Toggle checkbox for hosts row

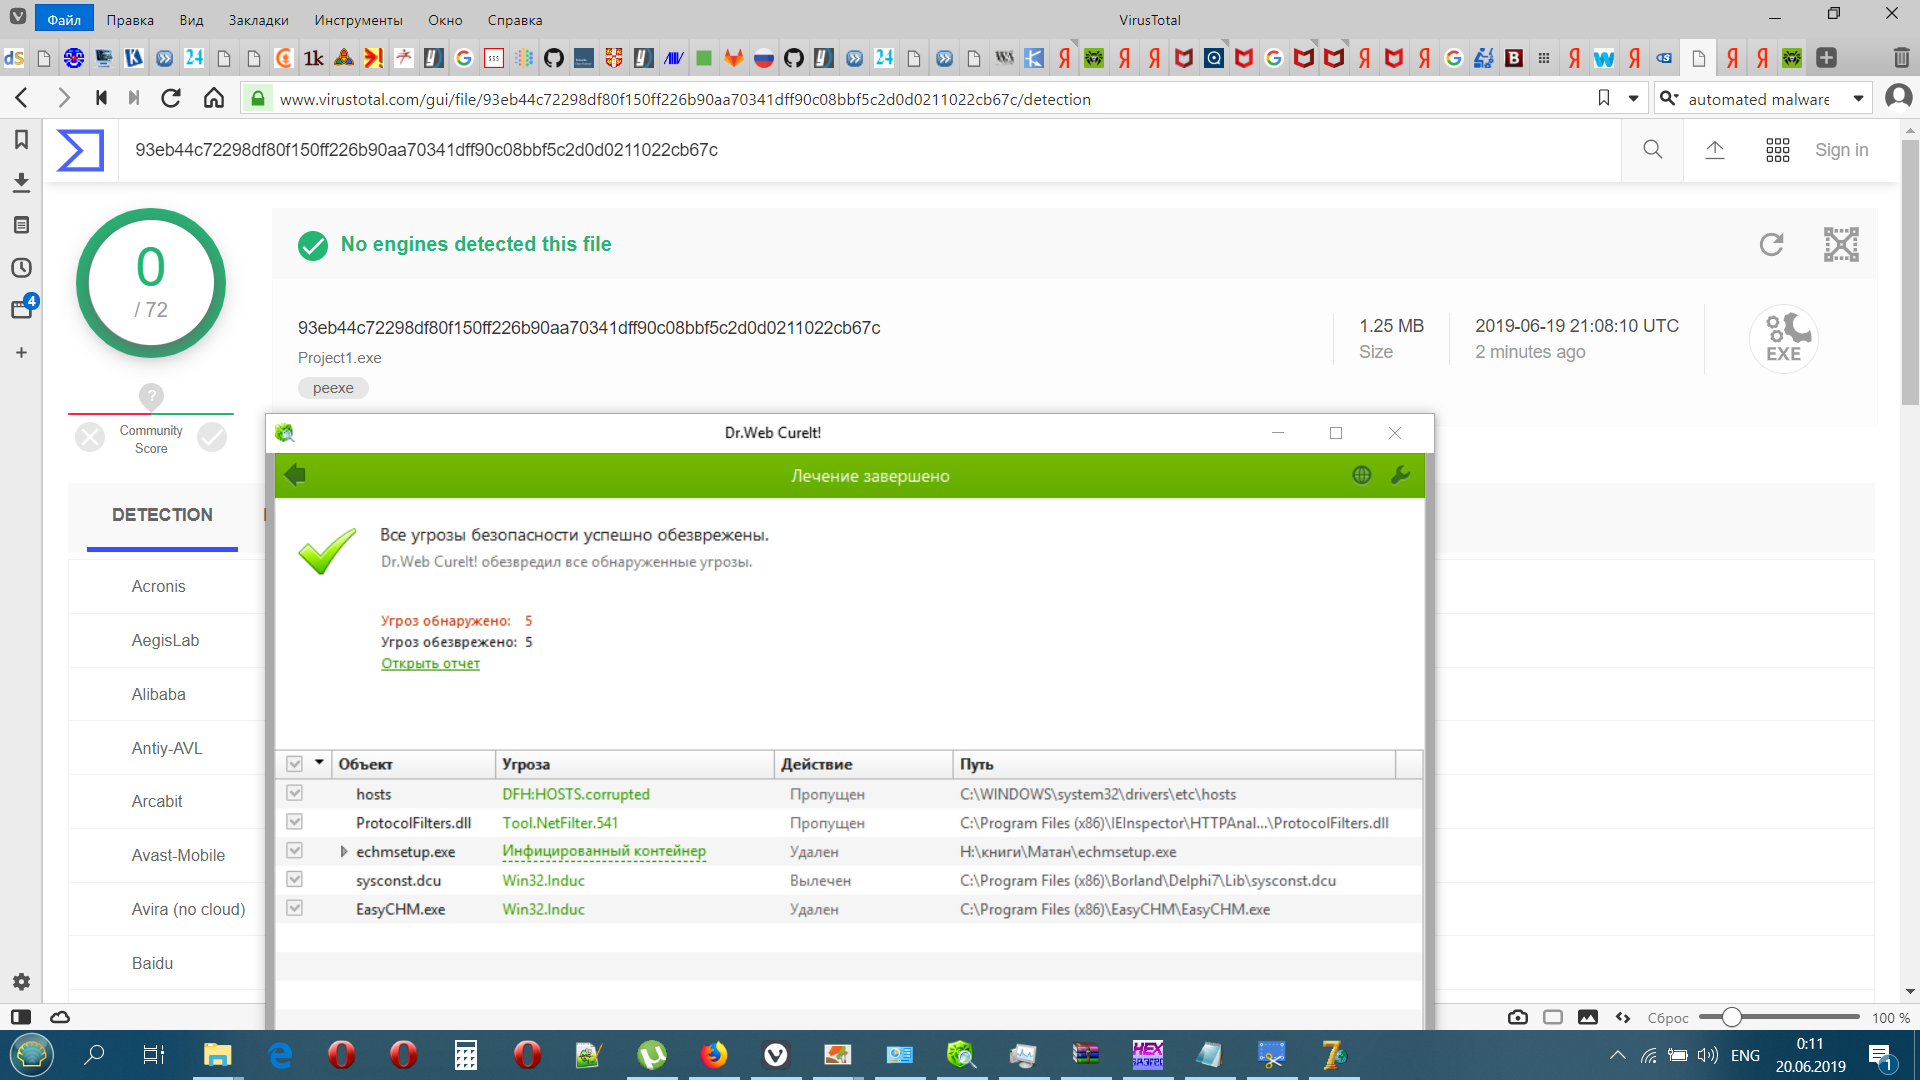(294, 793)
